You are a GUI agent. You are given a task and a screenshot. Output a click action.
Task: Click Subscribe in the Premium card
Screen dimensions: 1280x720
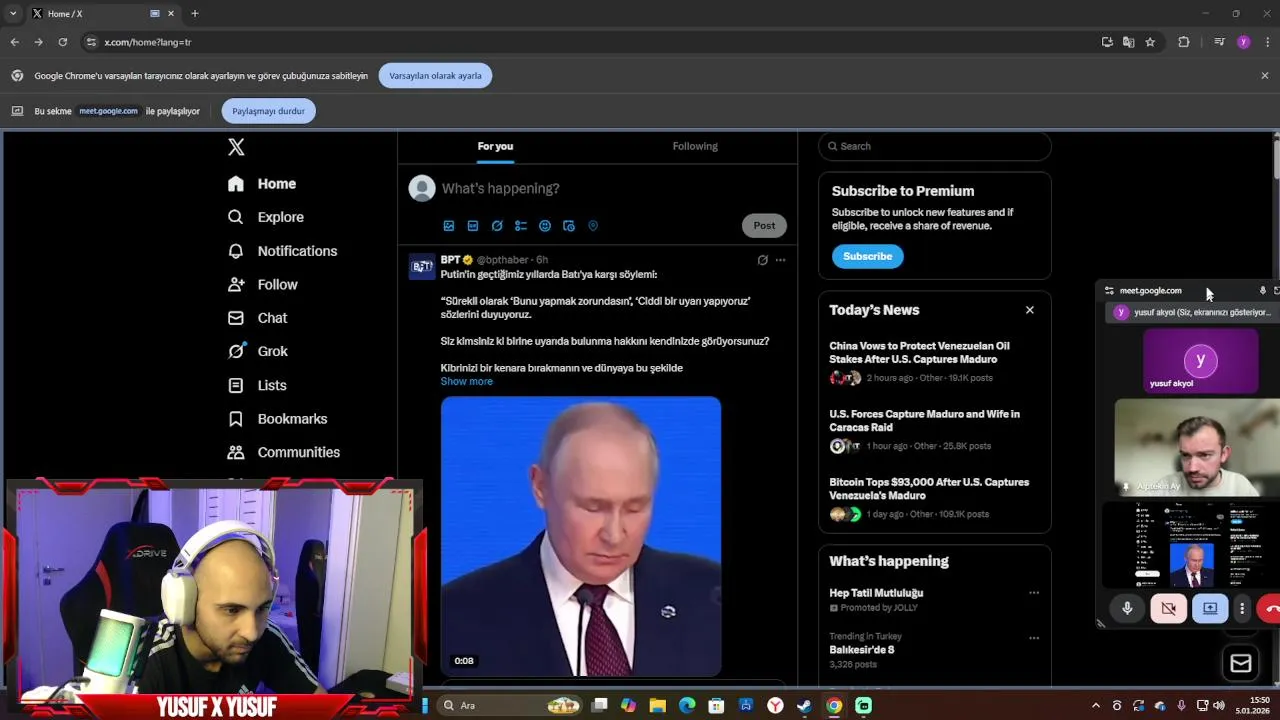tap(867, 256)
